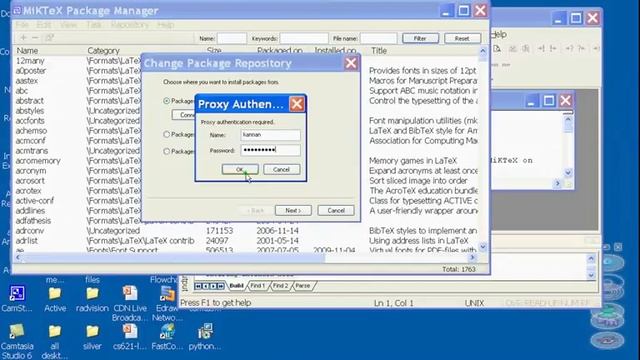The height and width of the screenshot is (360, 640).
Task: Select the a0poster package row
Action: [x=31, y=71]
